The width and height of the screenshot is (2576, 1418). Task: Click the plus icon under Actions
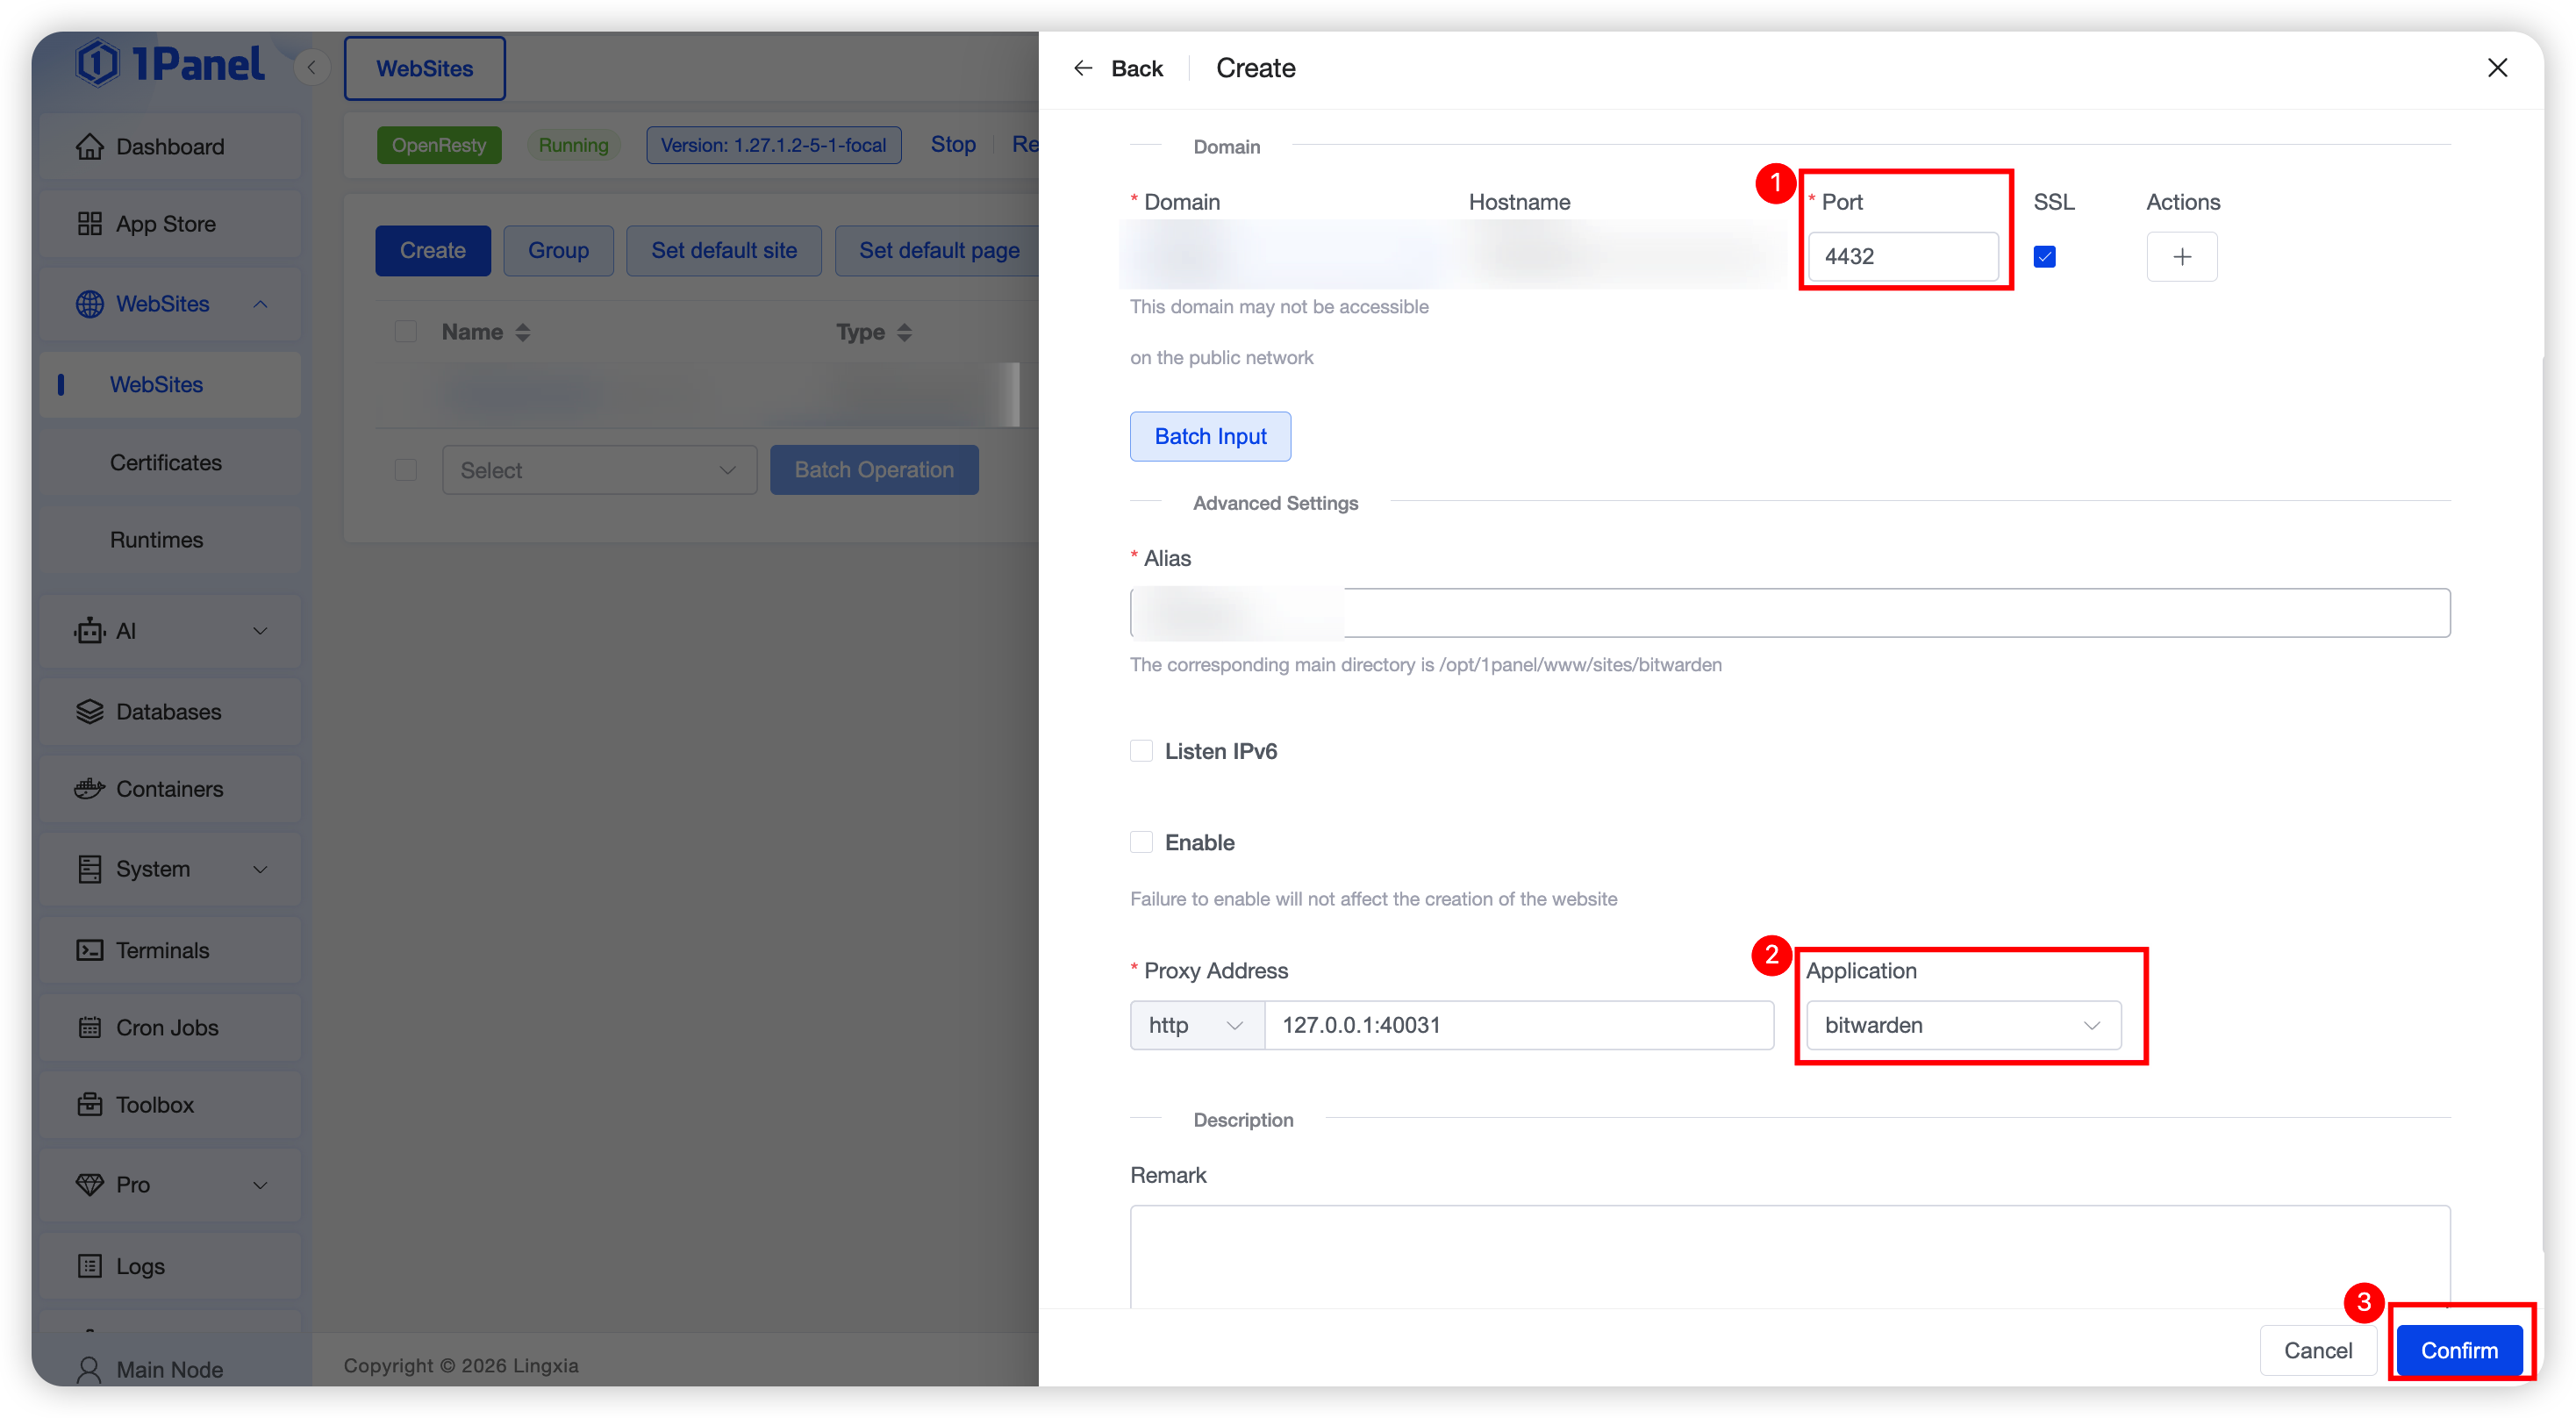click(x=2181, y=257)
